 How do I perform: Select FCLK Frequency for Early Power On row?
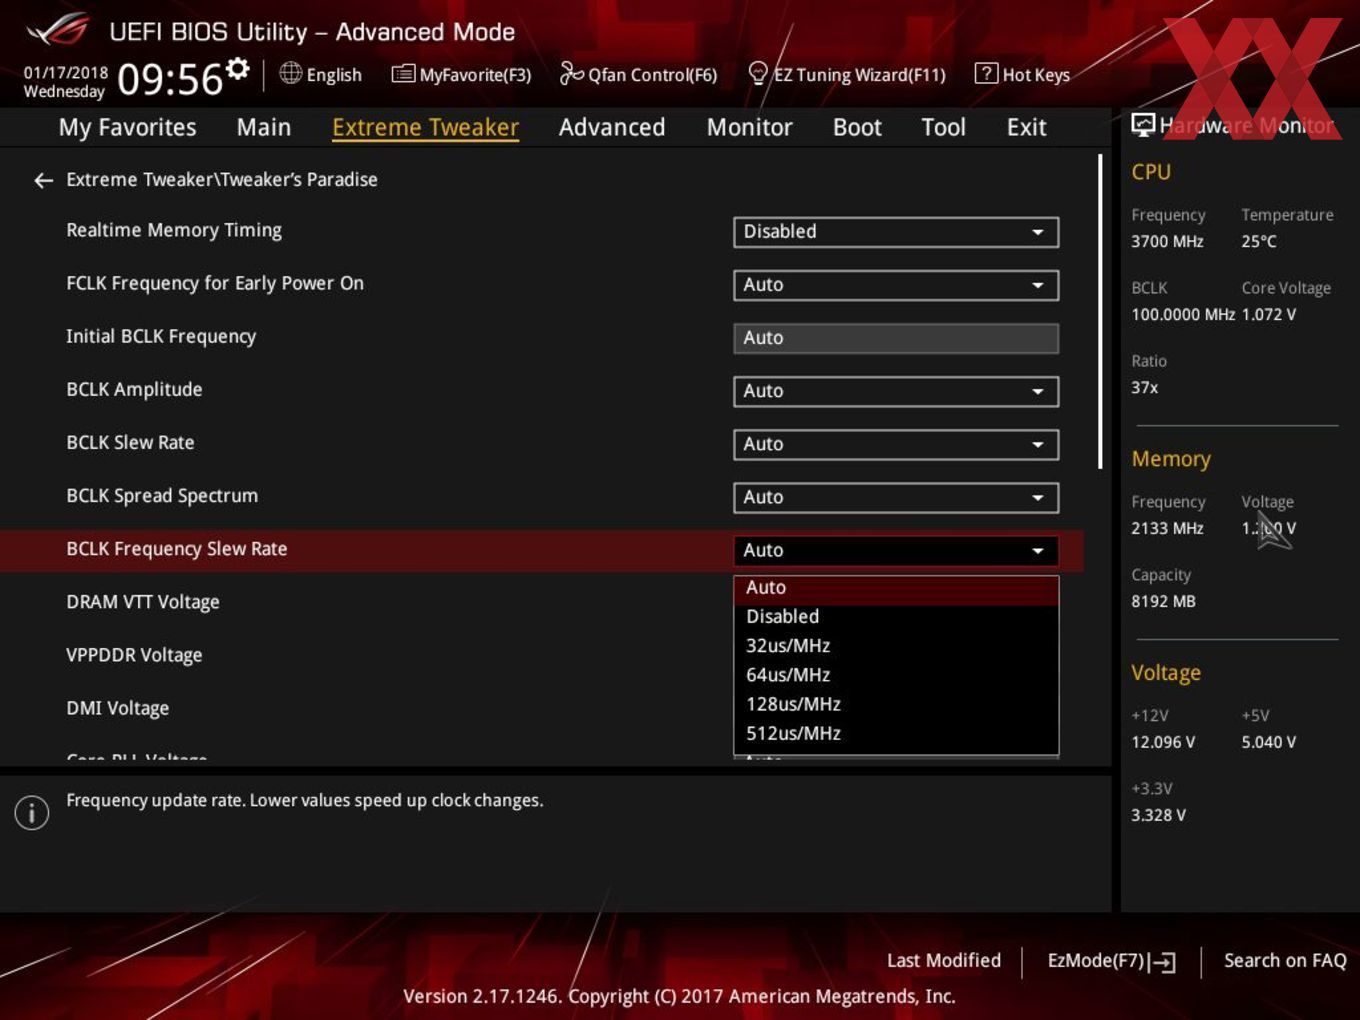542,284
